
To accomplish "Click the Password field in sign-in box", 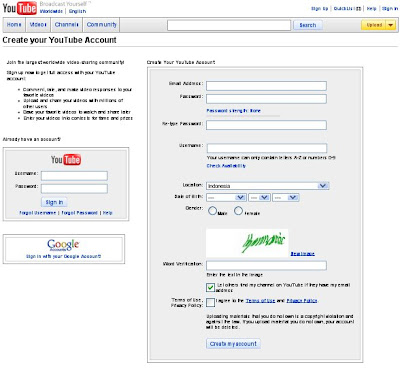I will click(x=74, y=189).
